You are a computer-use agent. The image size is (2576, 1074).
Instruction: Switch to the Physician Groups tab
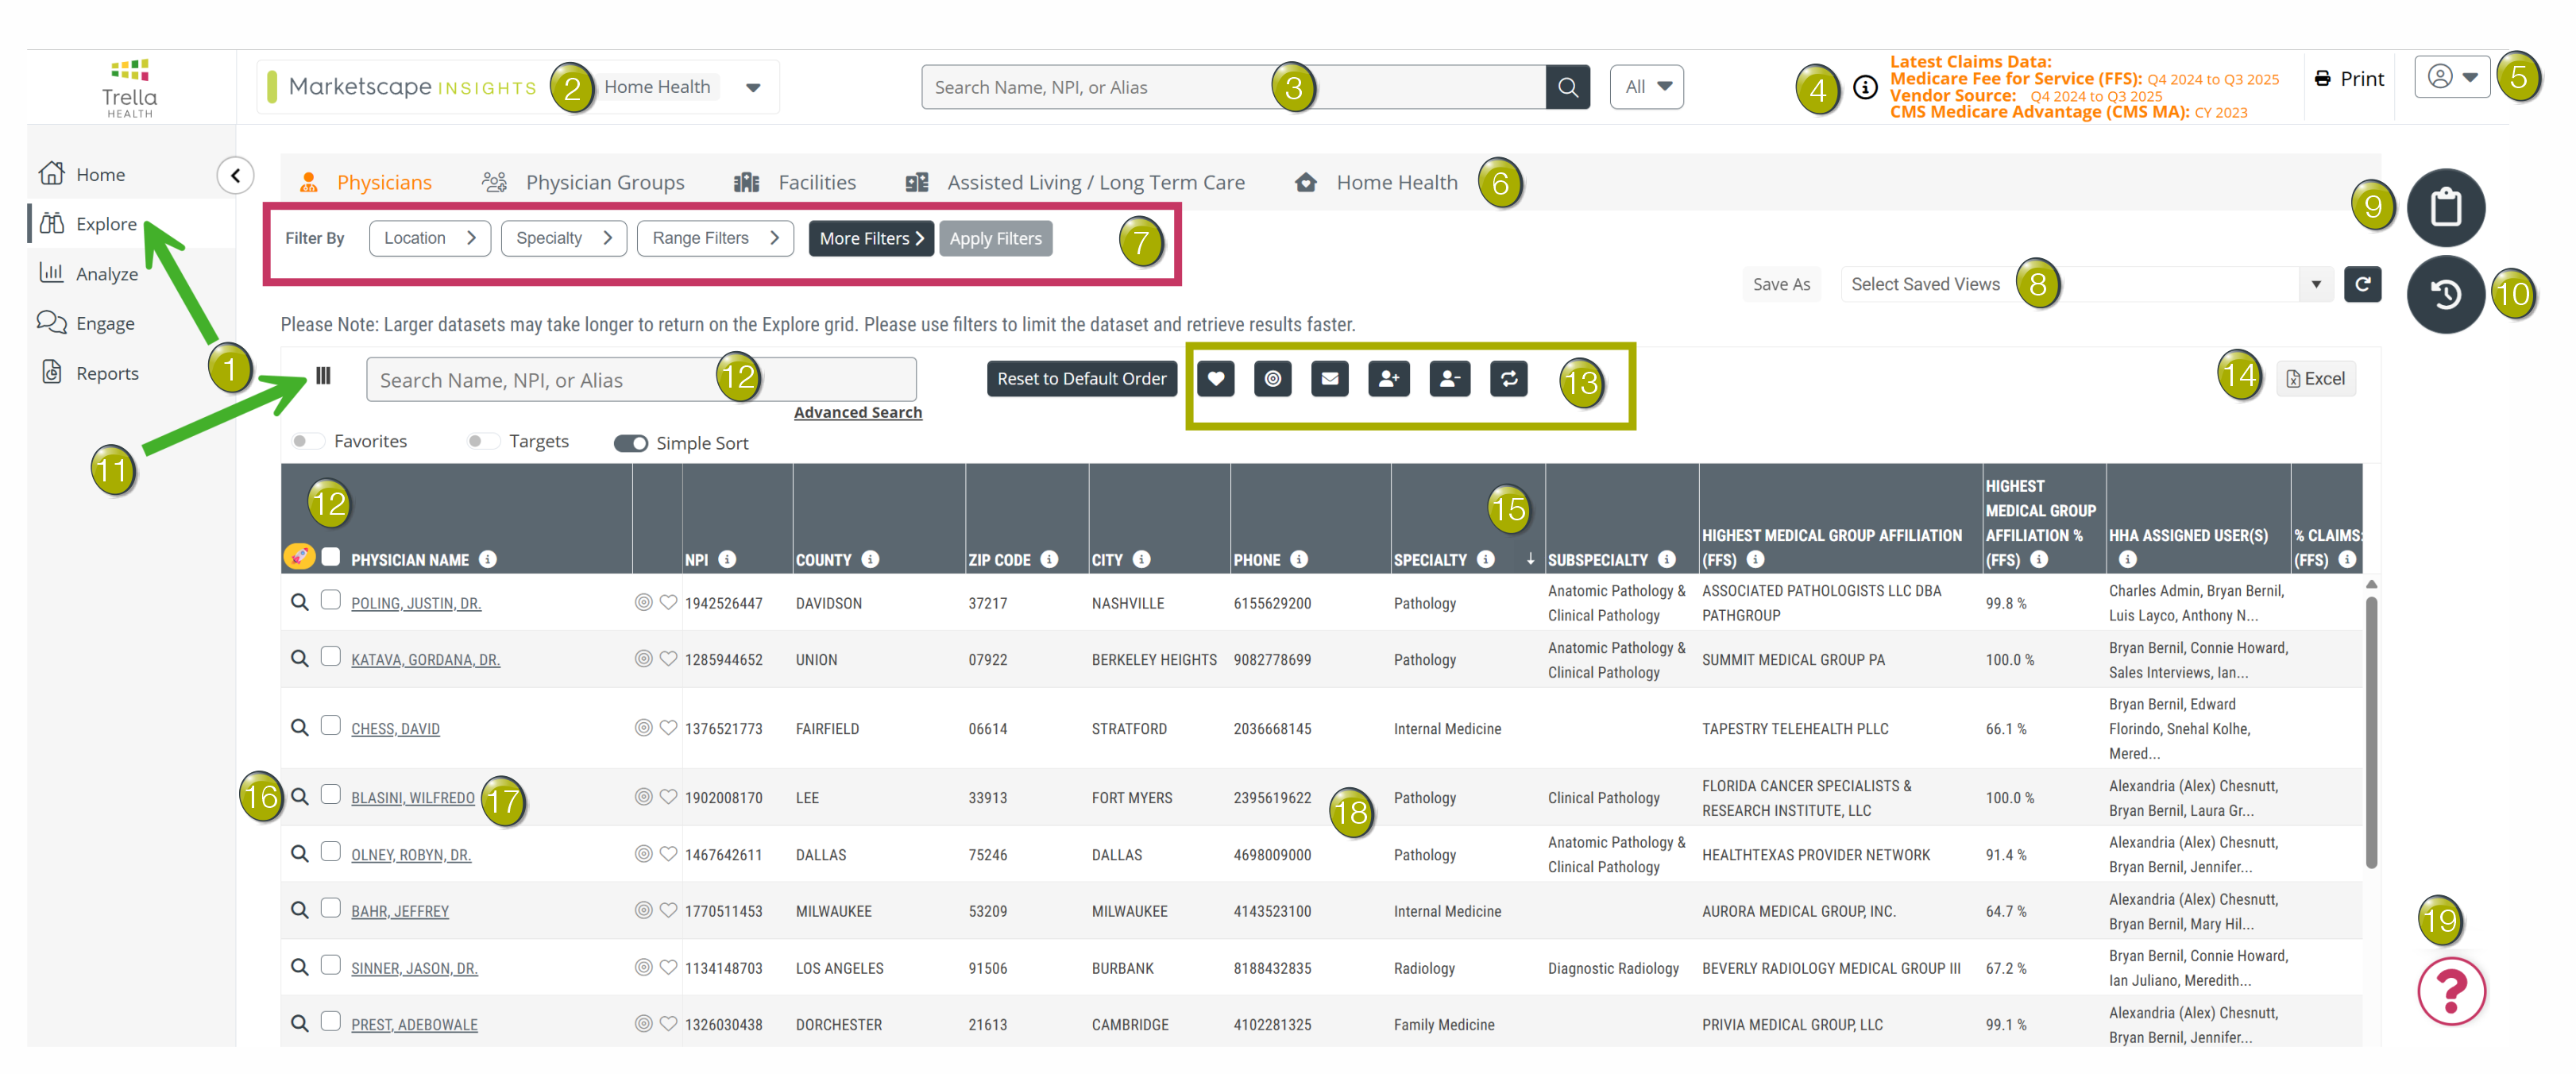point(584,182)
